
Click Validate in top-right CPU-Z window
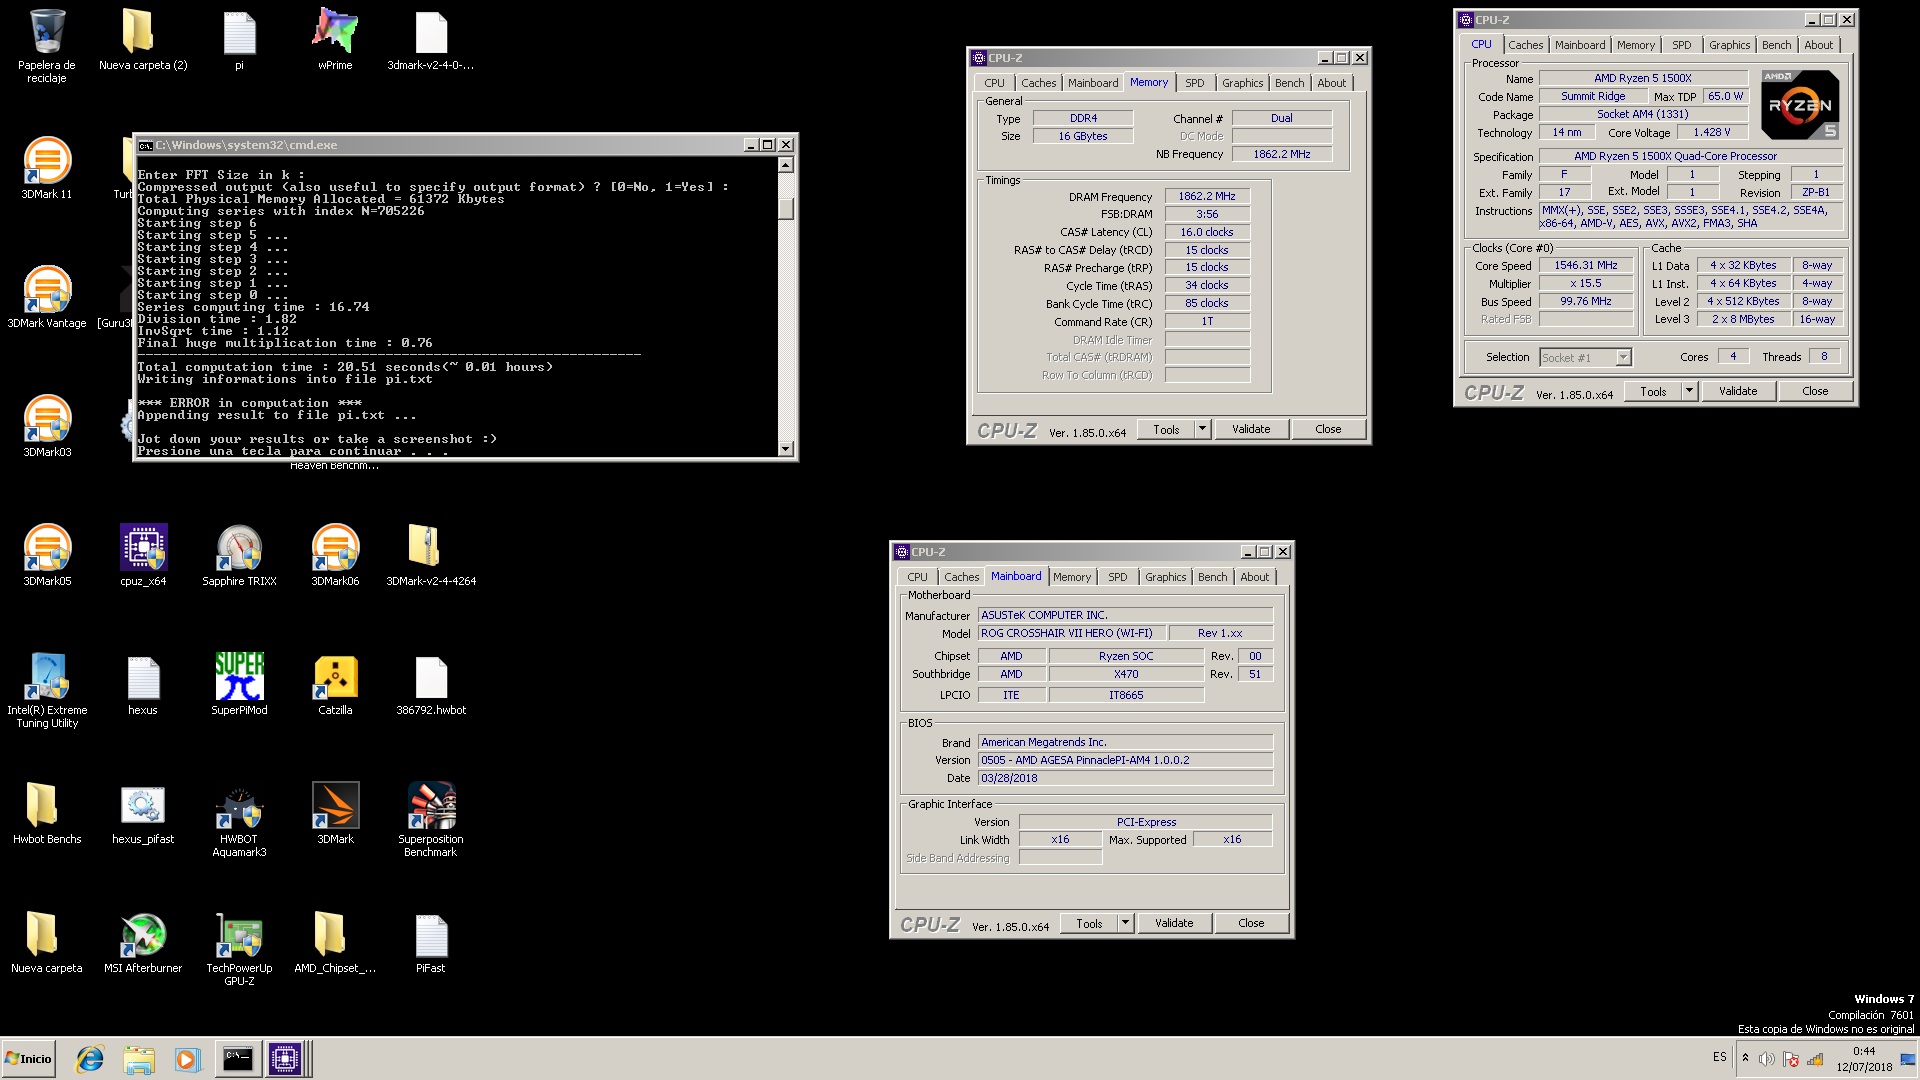click(x=1738, y=391)
